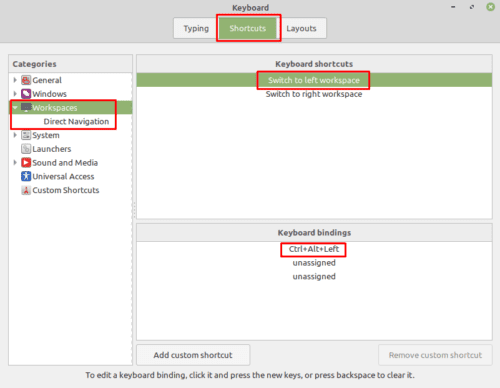The width and height of the screenshot is (500, 388).
Task: Click the Add custom shortcut button
Action: (193, 355)
